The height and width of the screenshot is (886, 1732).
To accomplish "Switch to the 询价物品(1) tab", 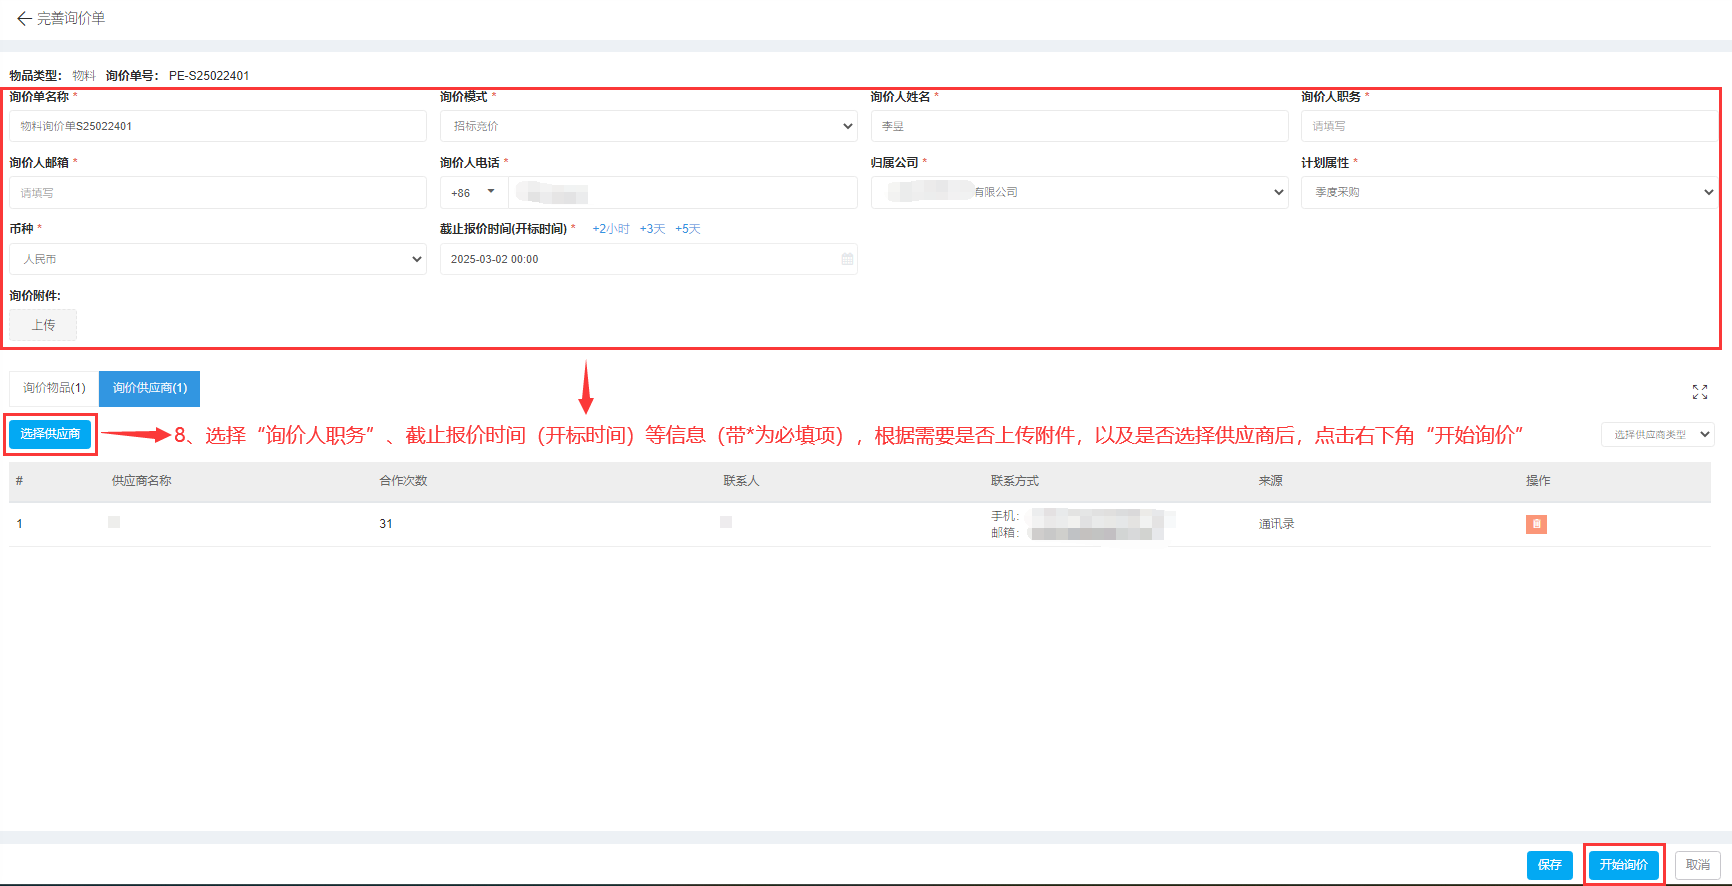I will (54, 388).
